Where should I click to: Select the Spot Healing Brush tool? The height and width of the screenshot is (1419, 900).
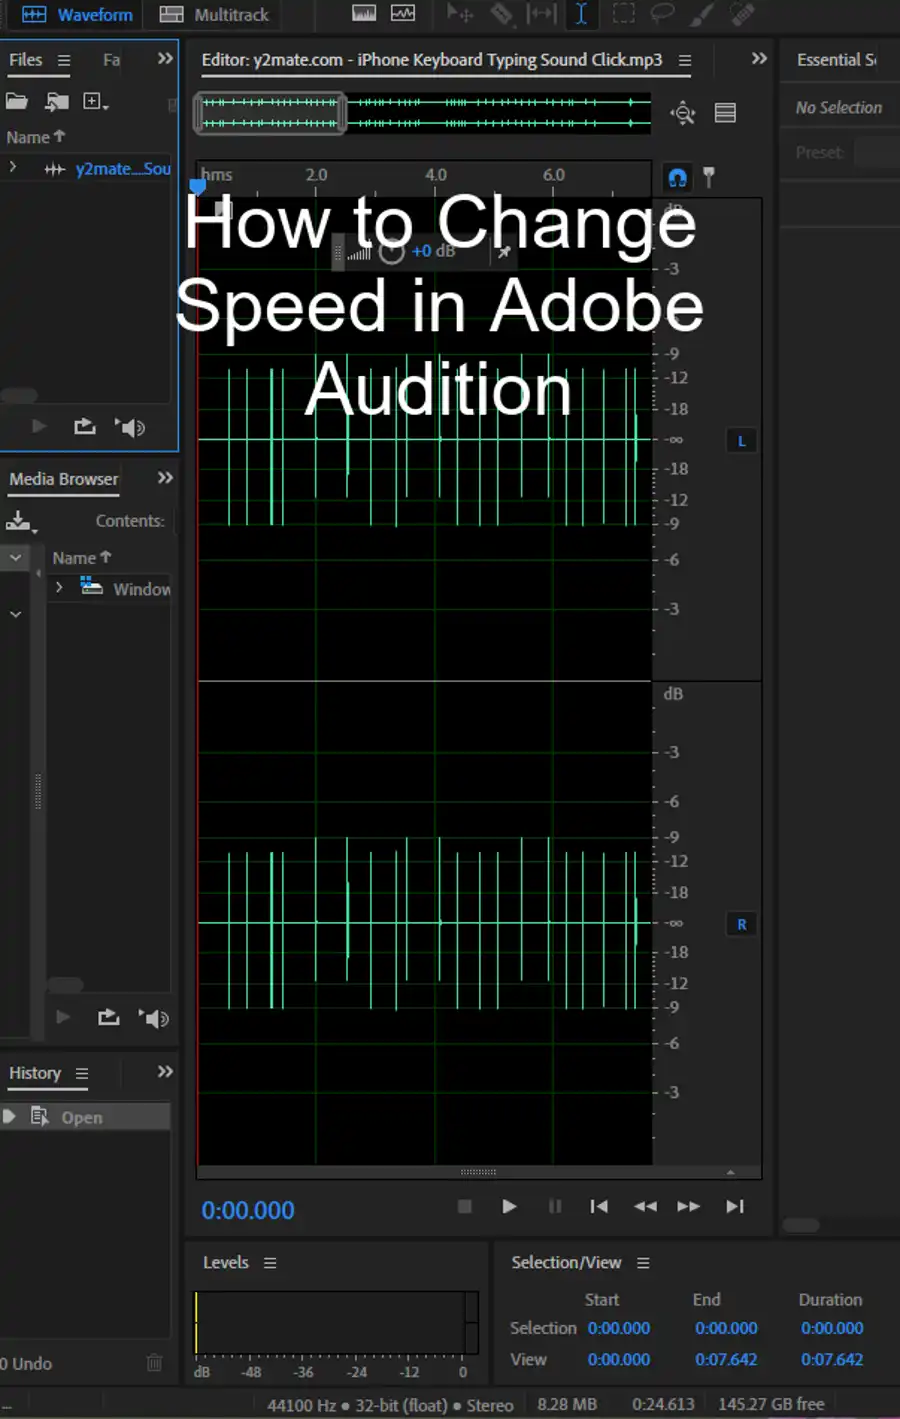click(742, 14)
